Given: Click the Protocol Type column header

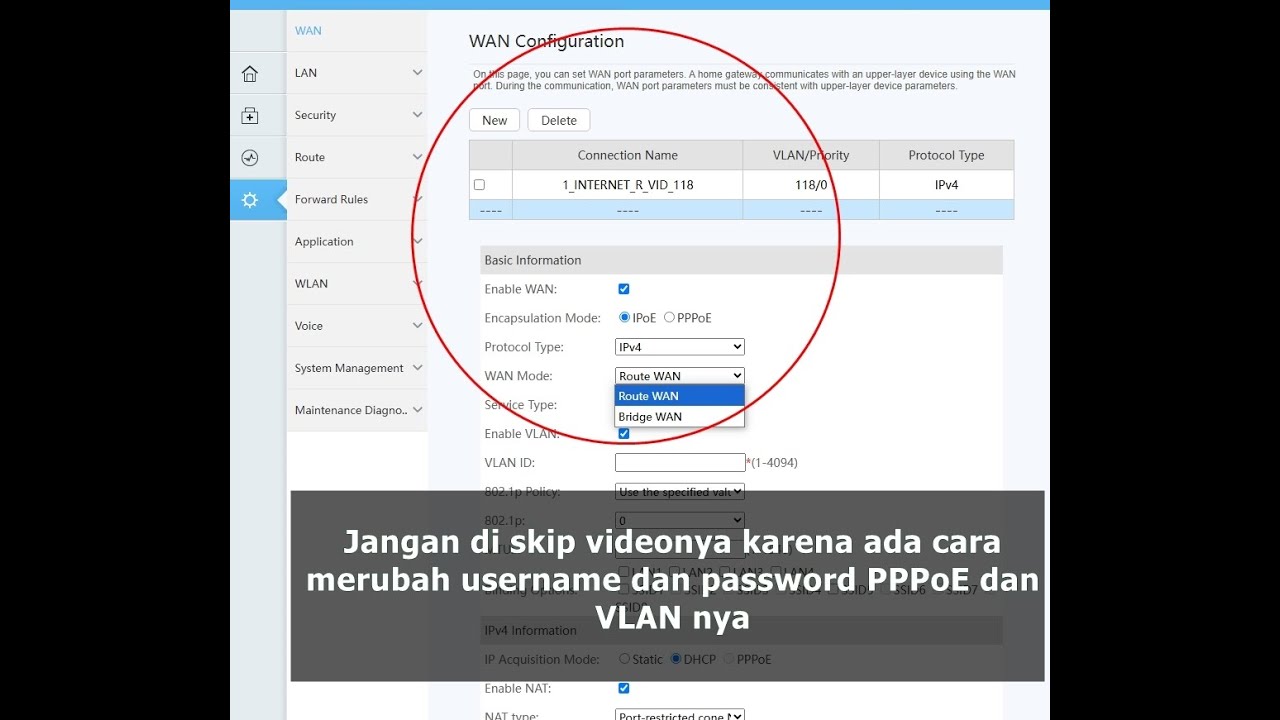Looking at the screenshot, I should pyautogui.click(x=946, y=155).
